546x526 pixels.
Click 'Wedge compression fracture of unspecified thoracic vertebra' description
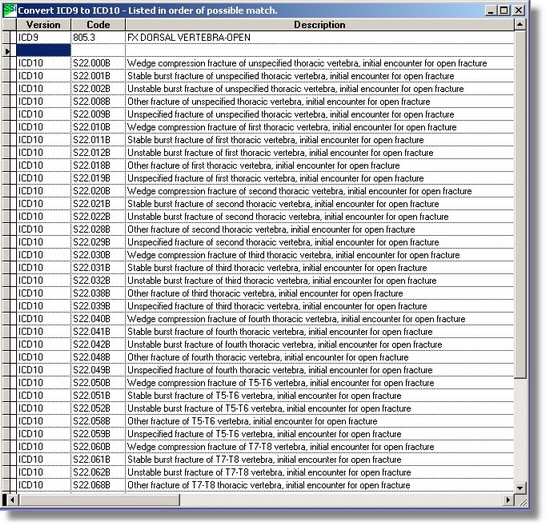320,63
